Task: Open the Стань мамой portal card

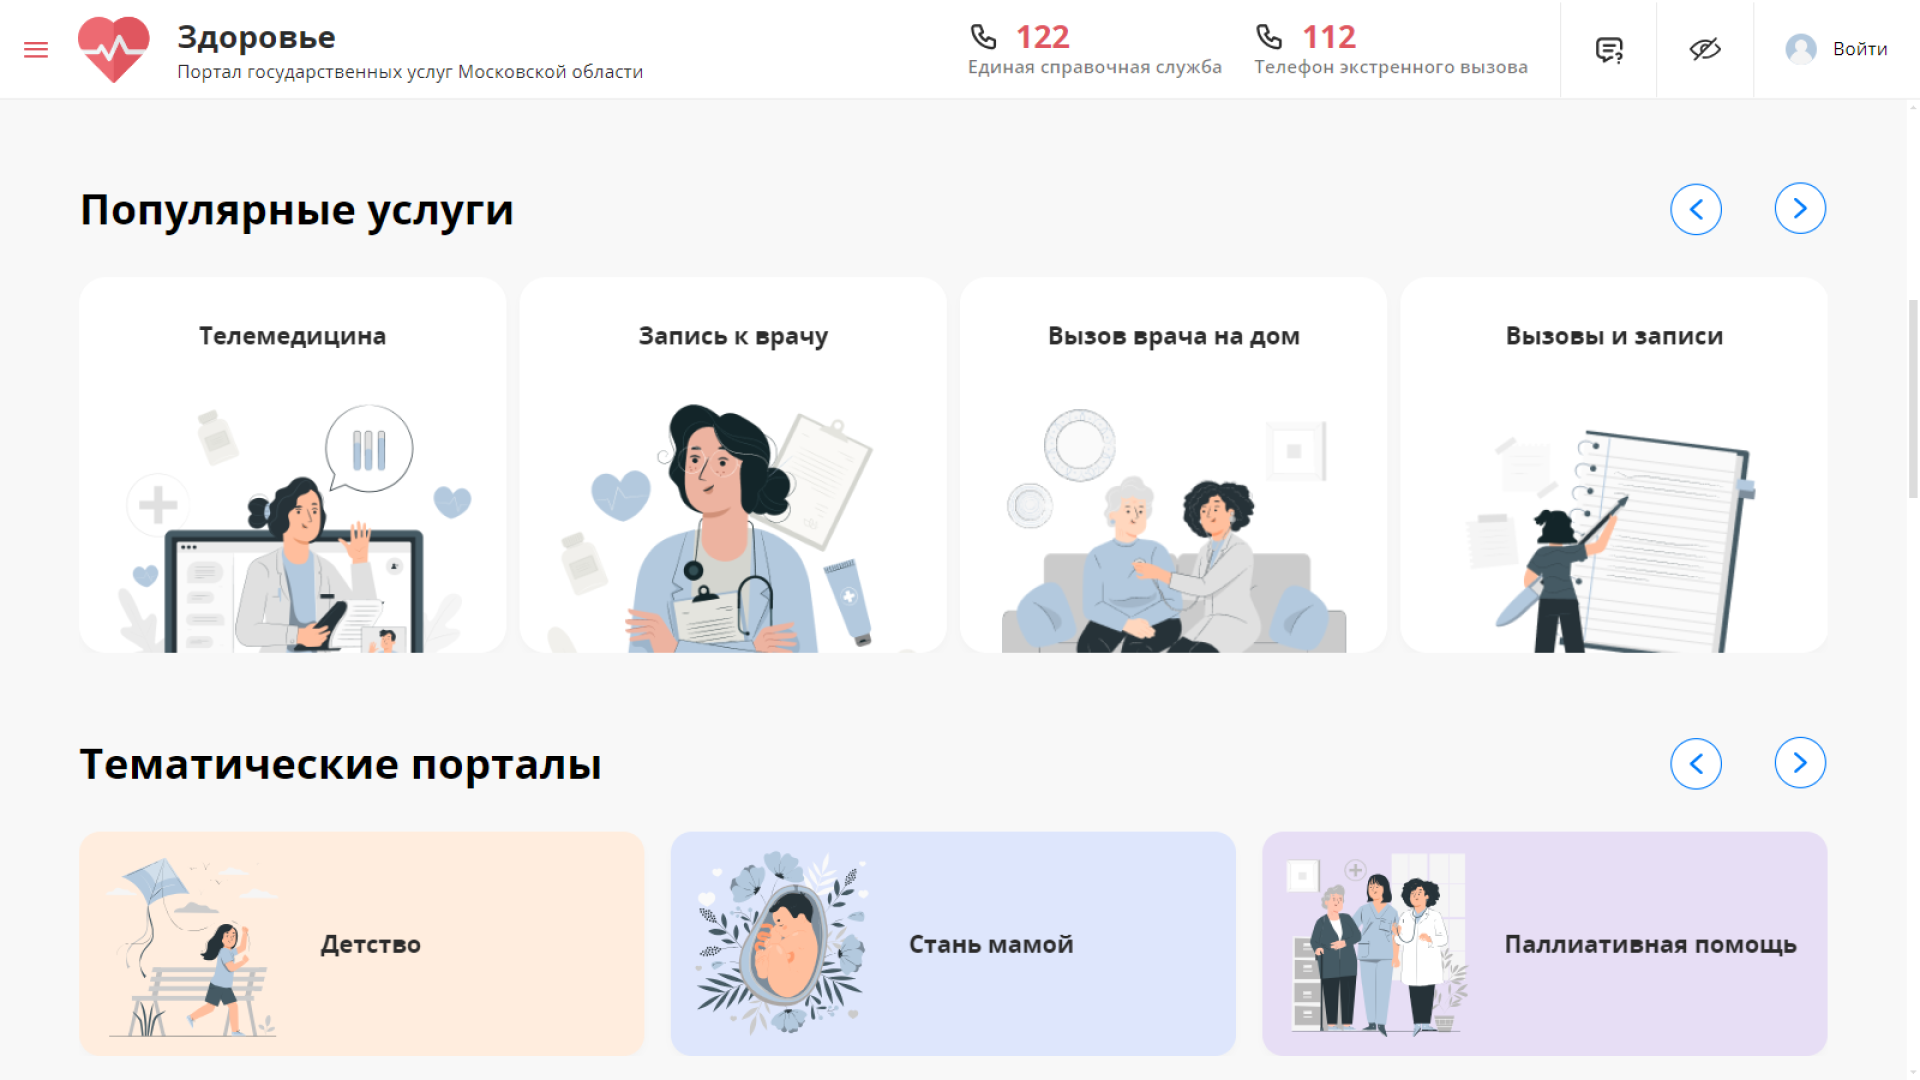Action: 953,943
